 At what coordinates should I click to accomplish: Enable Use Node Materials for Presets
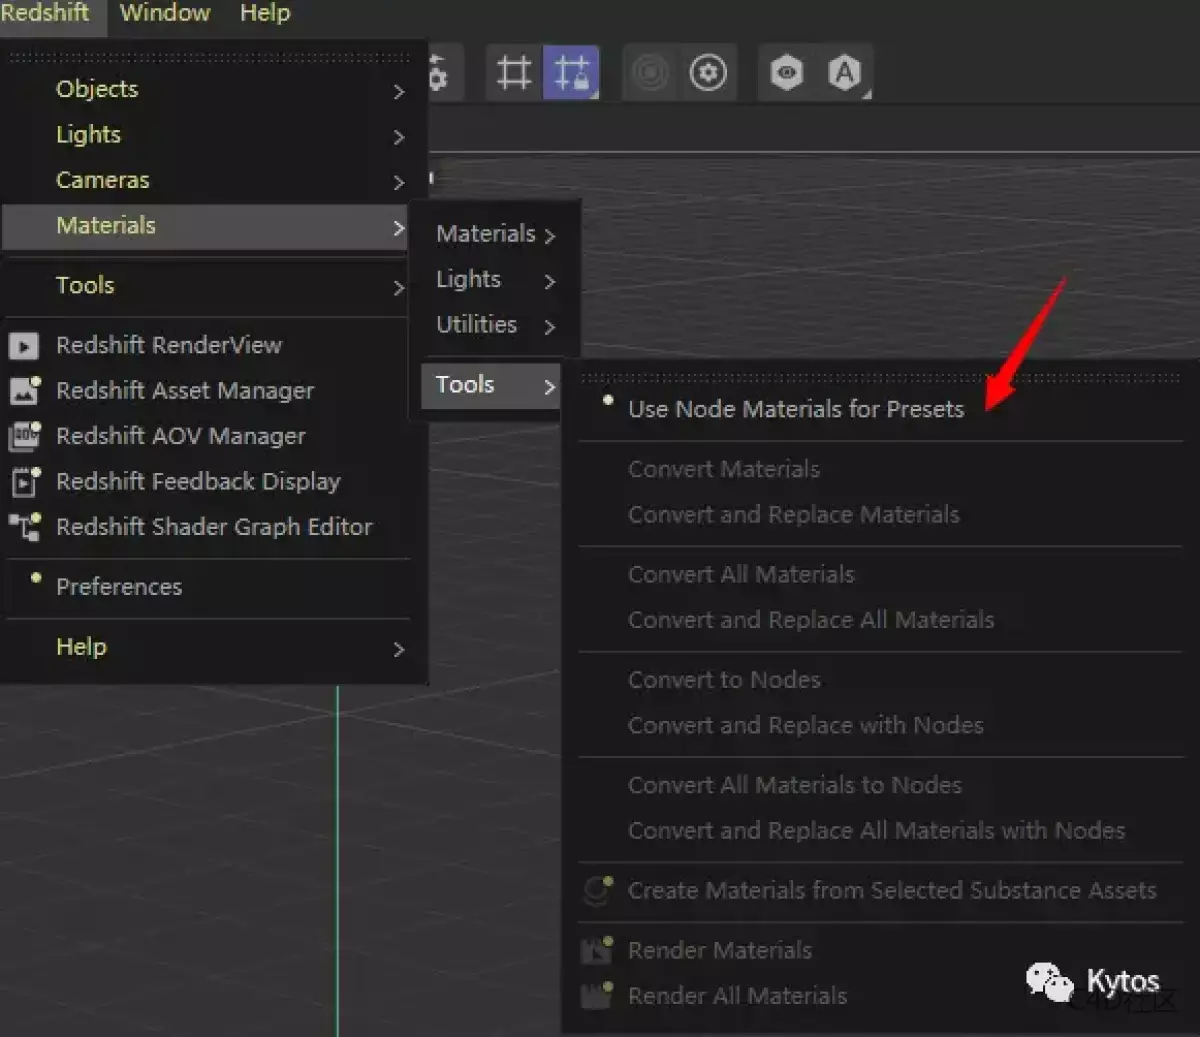[795, 408]
